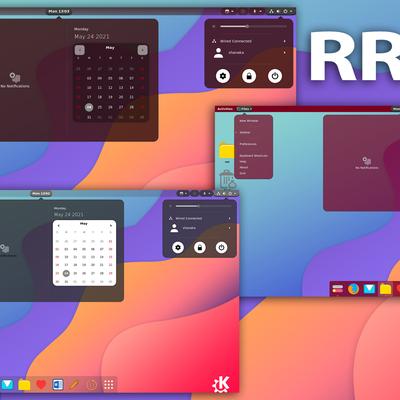Viewport: 400px width, 400px height.
Task: Open Settings gear in top screenshot's system menu
Action: pyautogui.click(x=223, y=76)
